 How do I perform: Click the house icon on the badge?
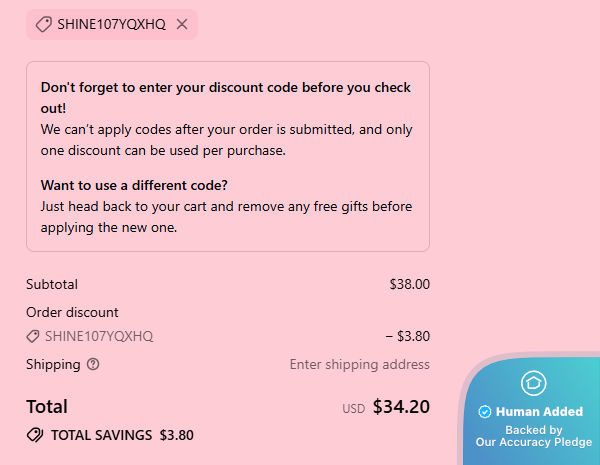point(533,383)
